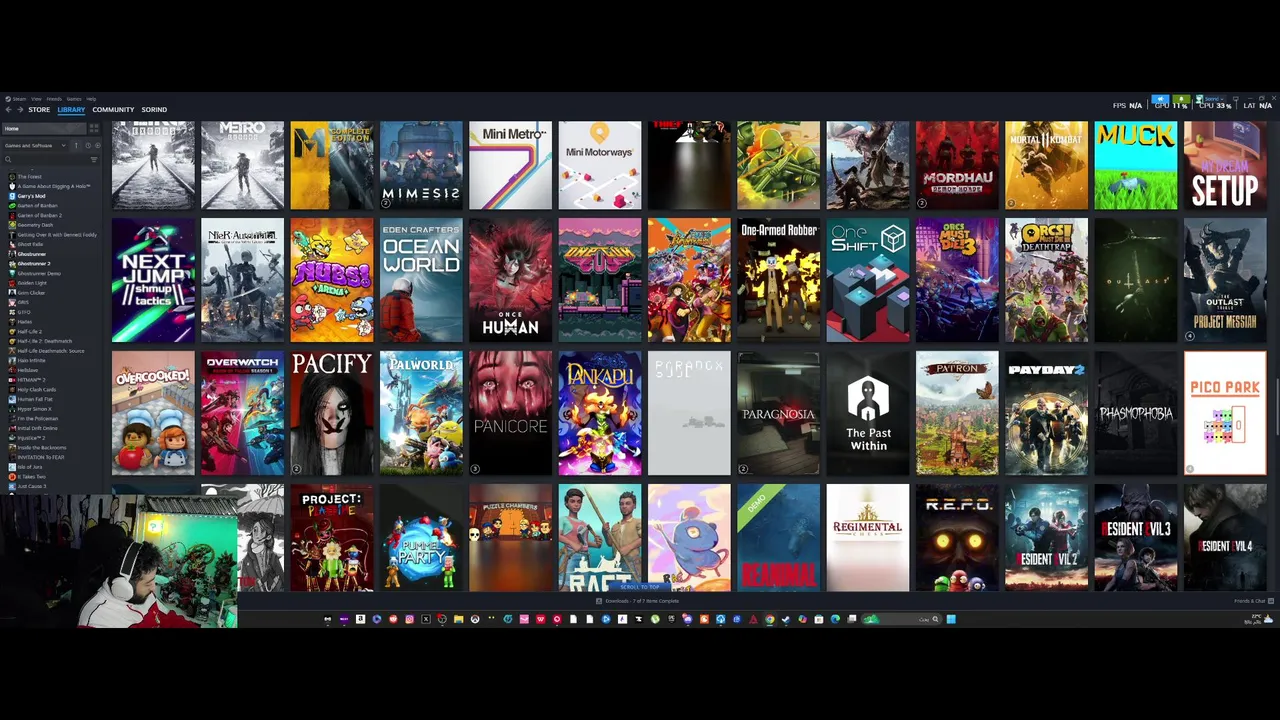
Task: Open Resident Evil 4 cover
Action: point(1225,538)
